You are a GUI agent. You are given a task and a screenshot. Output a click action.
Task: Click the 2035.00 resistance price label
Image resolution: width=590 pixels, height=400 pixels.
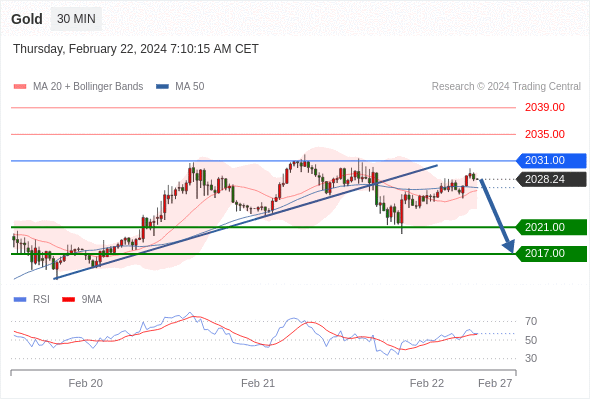pyautogui.click(x=545, y=134)
